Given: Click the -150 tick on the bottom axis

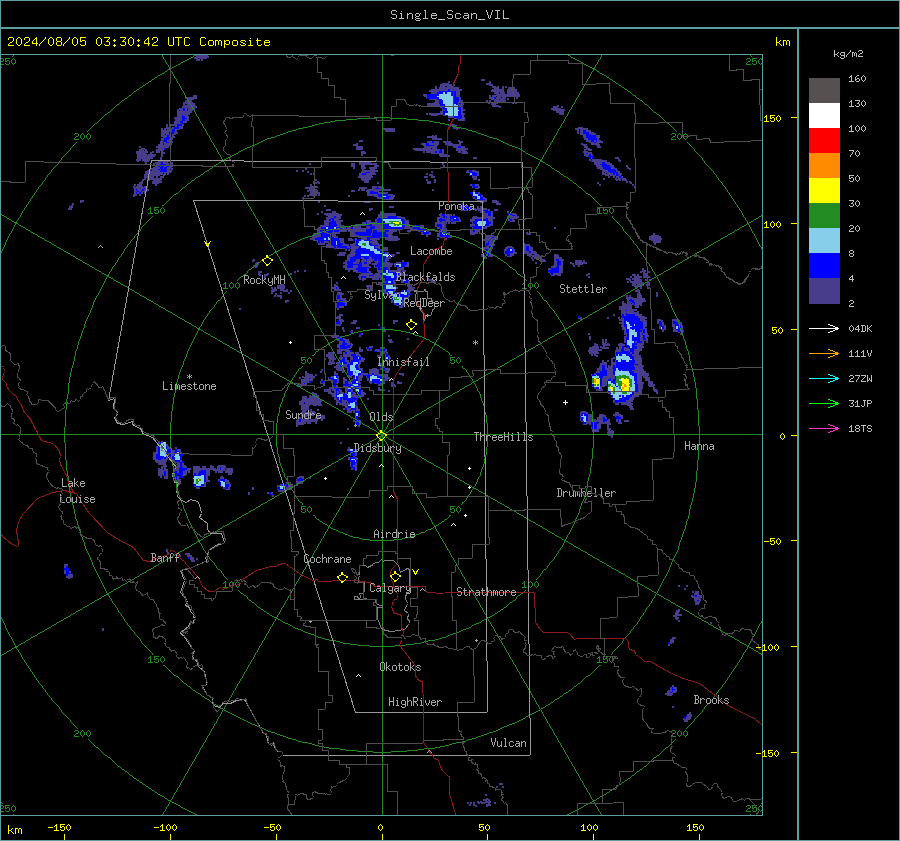Looking at the screenshot, I should 59,827.
